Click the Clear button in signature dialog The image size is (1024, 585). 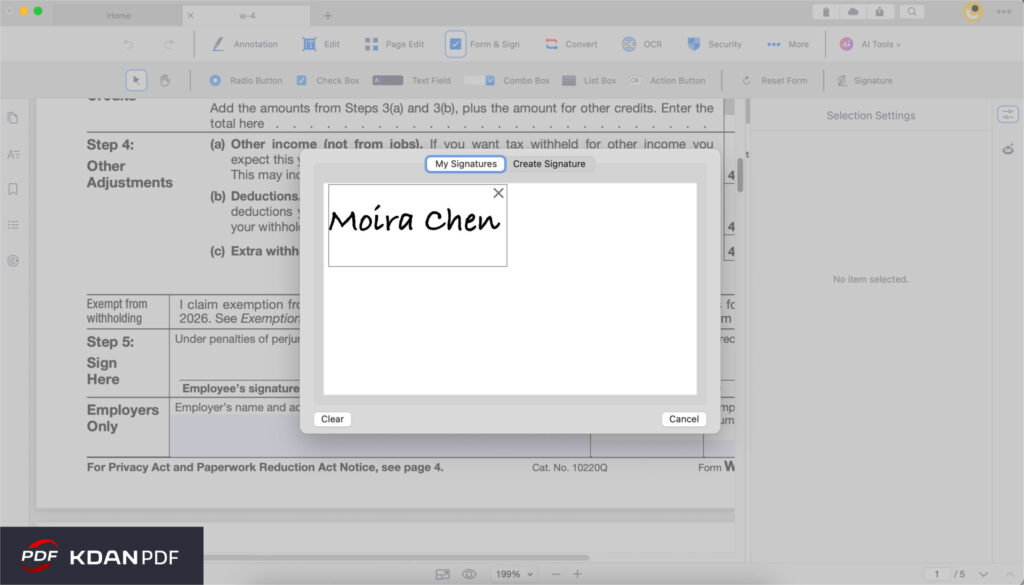click(x=332, y=418)
